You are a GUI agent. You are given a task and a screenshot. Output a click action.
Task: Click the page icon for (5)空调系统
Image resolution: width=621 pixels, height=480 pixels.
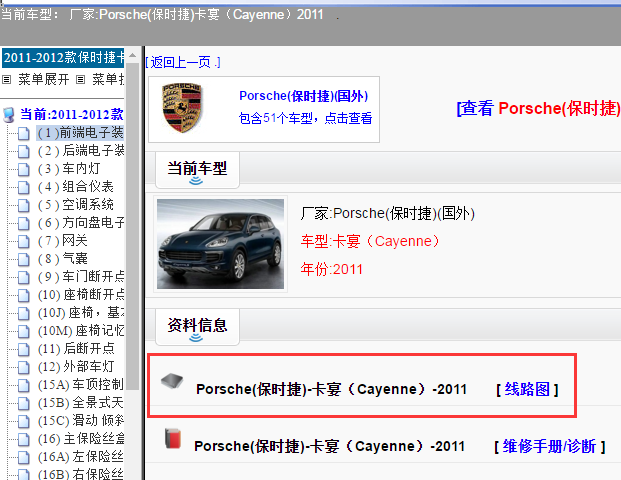click(24, 205)
